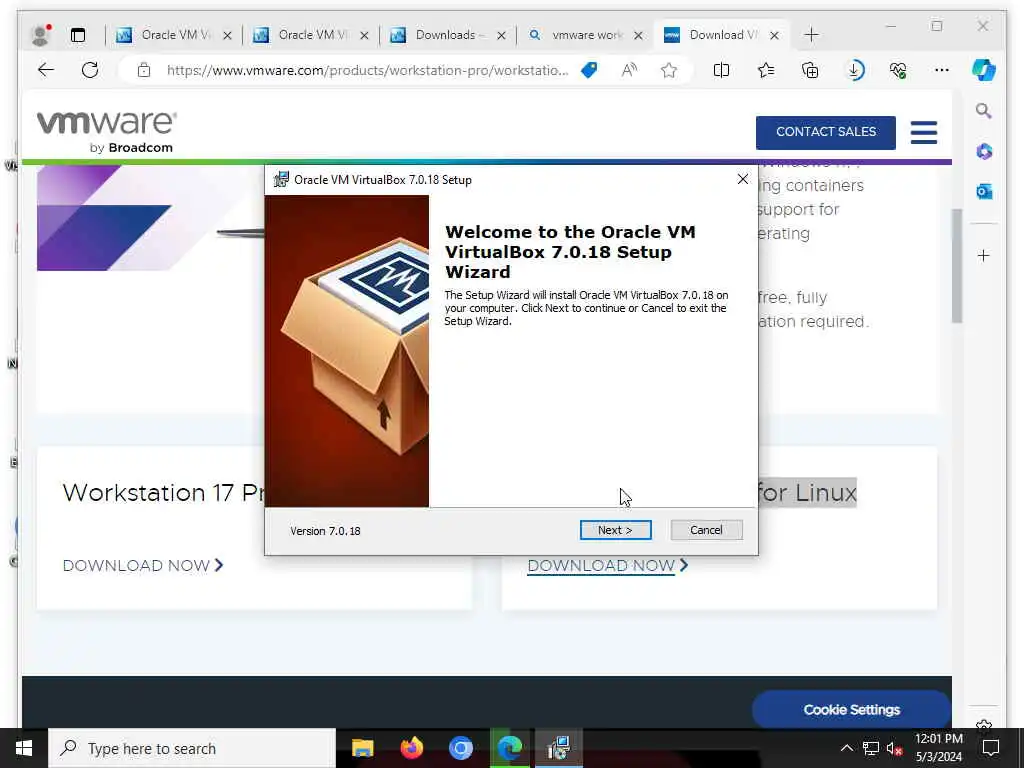Open the browser Downloads icon
Screen dimensions: 1024x768
[x=854, y=70]
